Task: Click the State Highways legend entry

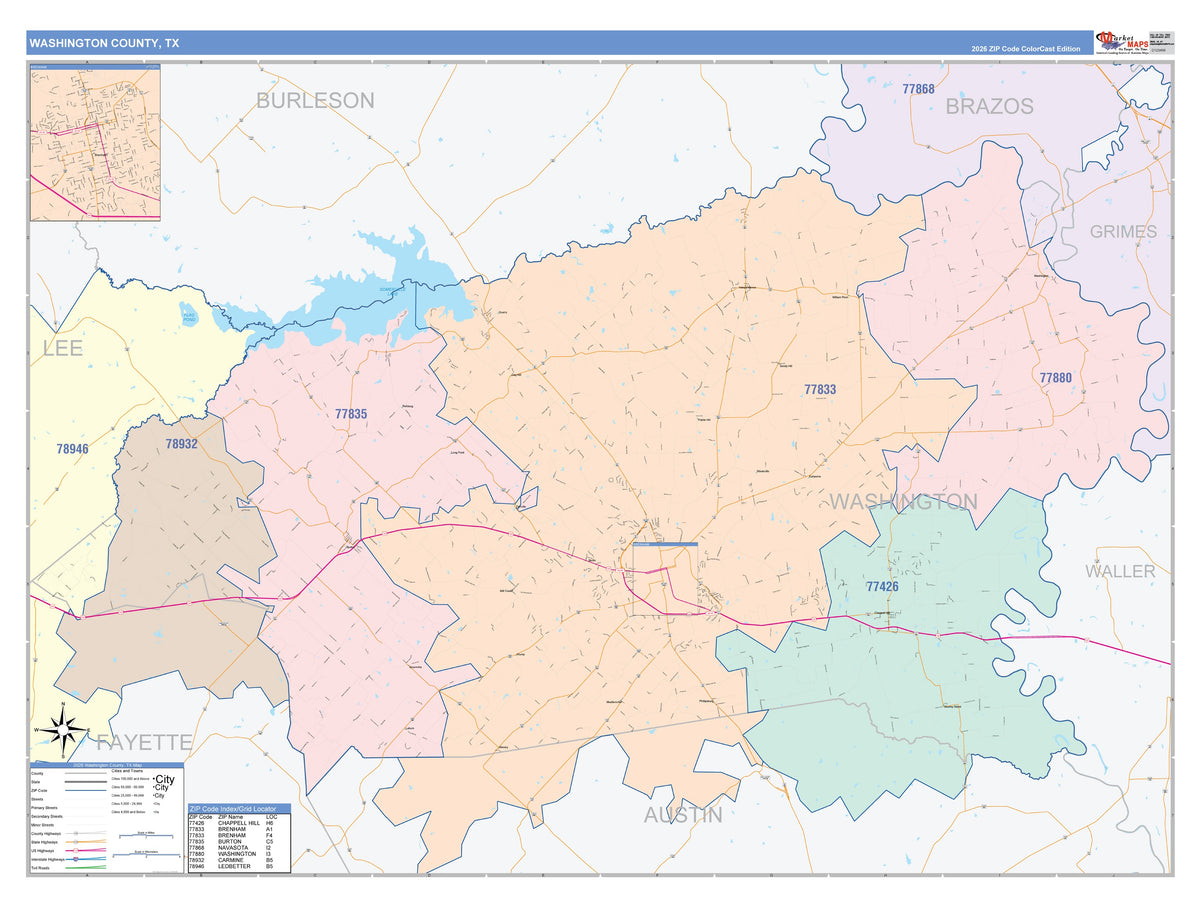Action: point(69,842)
